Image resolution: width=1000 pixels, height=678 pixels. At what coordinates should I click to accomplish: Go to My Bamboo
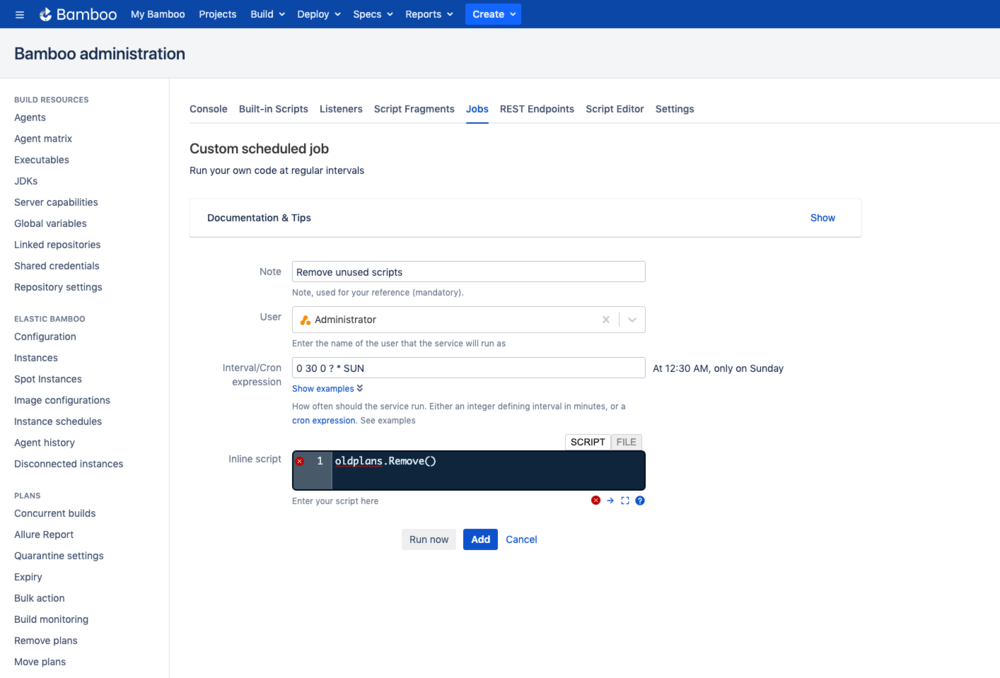click(158, 14)
